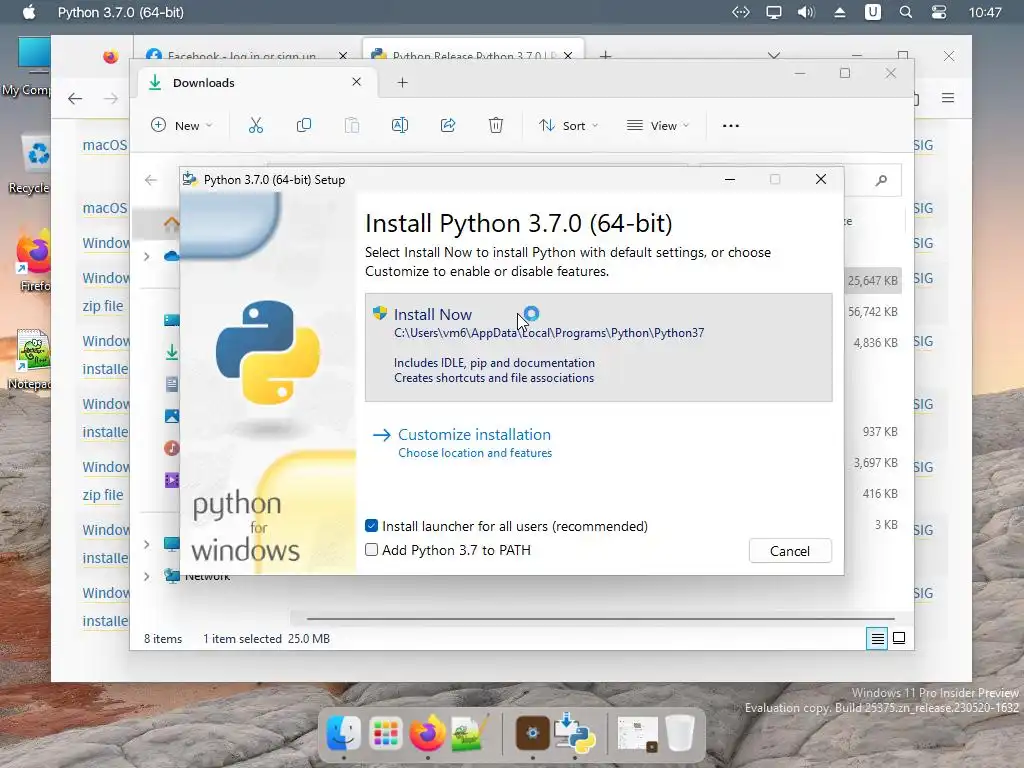This screenshot has height=768, width=1024.
Task: Open See more ellipsis menu
Action: tap(731, 125)
